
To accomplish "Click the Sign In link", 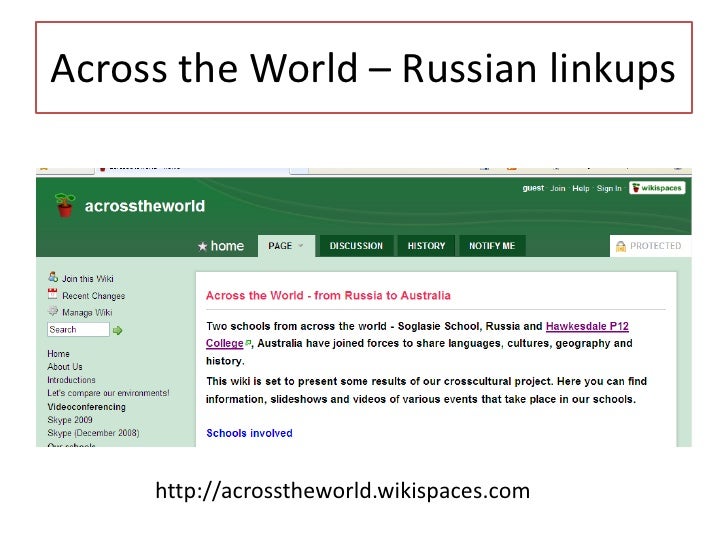I will point(609,188).
